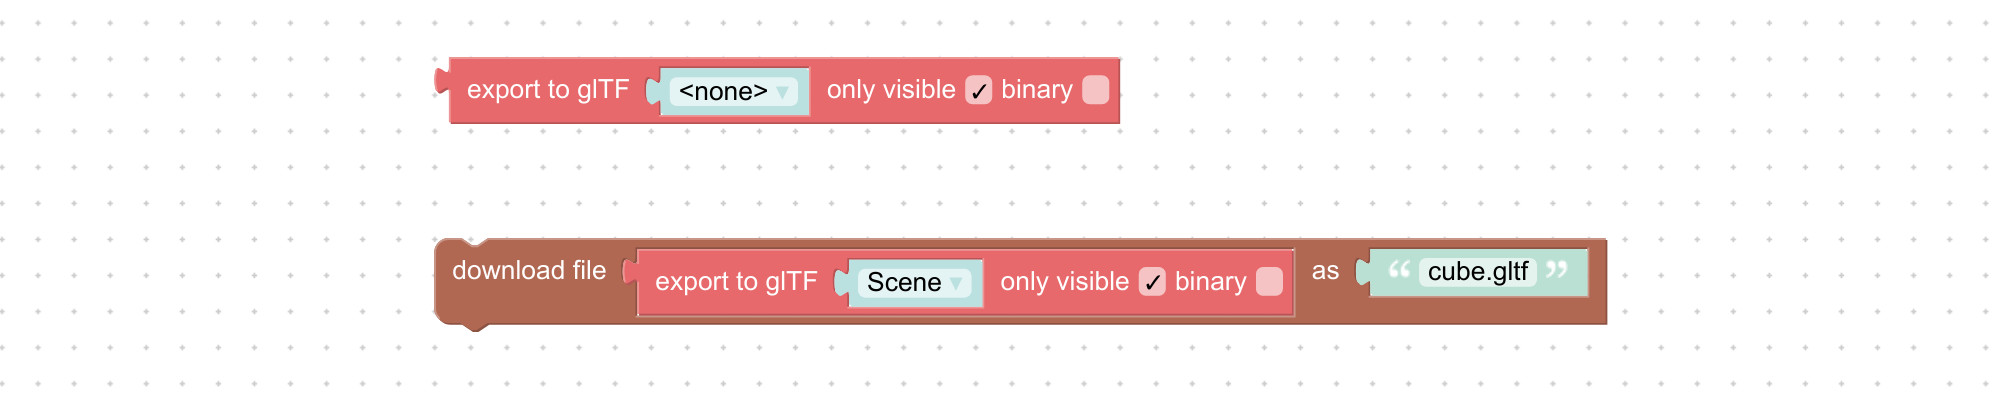The image size is (2000, 402).
Task: Select the top export to glTF block
Action: point(548,90)
